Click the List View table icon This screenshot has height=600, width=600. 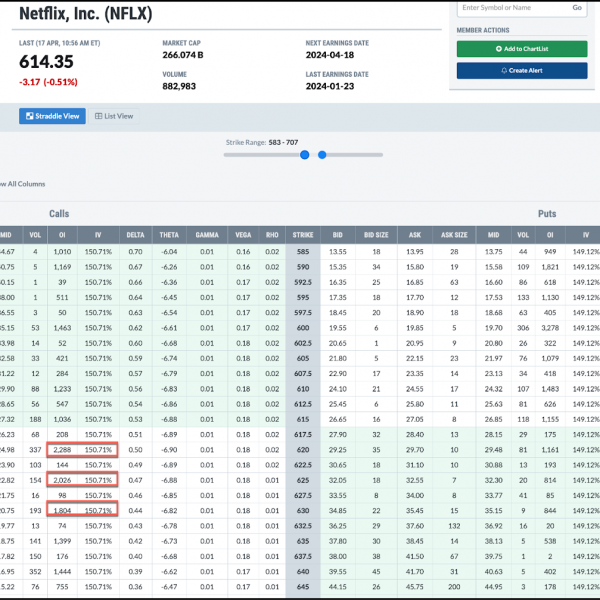click(98, 116)
